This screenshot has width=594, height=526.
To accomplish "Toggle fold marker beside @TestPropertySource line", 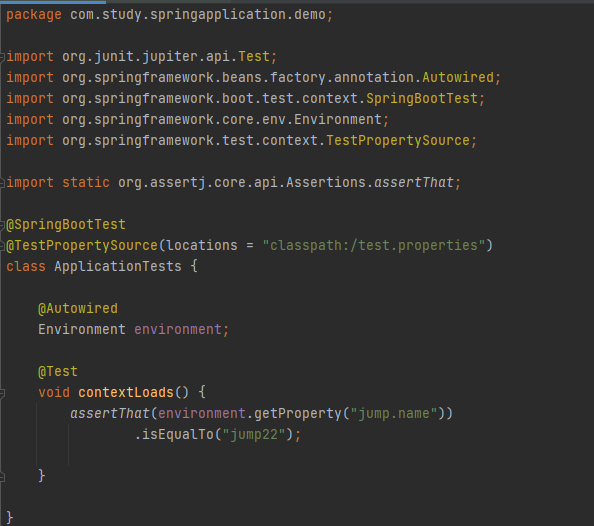I will 2,246.
